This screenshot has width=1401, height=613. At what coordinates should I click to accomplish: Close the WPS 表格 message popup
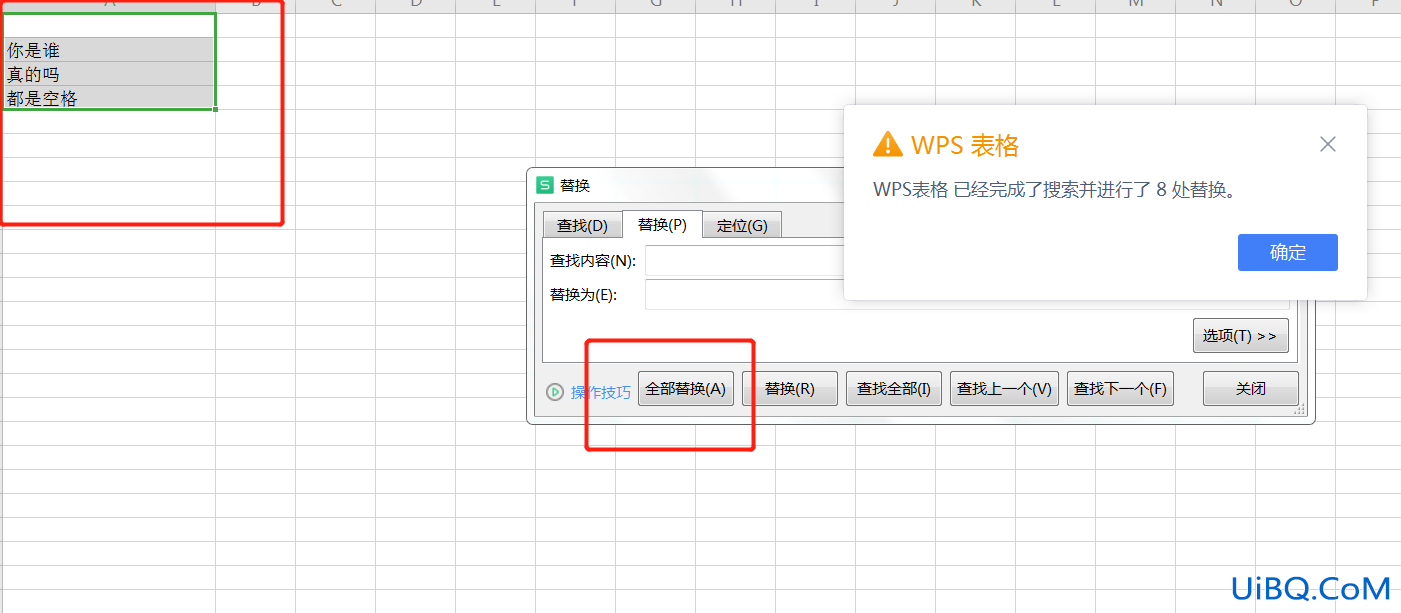(1328, 144)
